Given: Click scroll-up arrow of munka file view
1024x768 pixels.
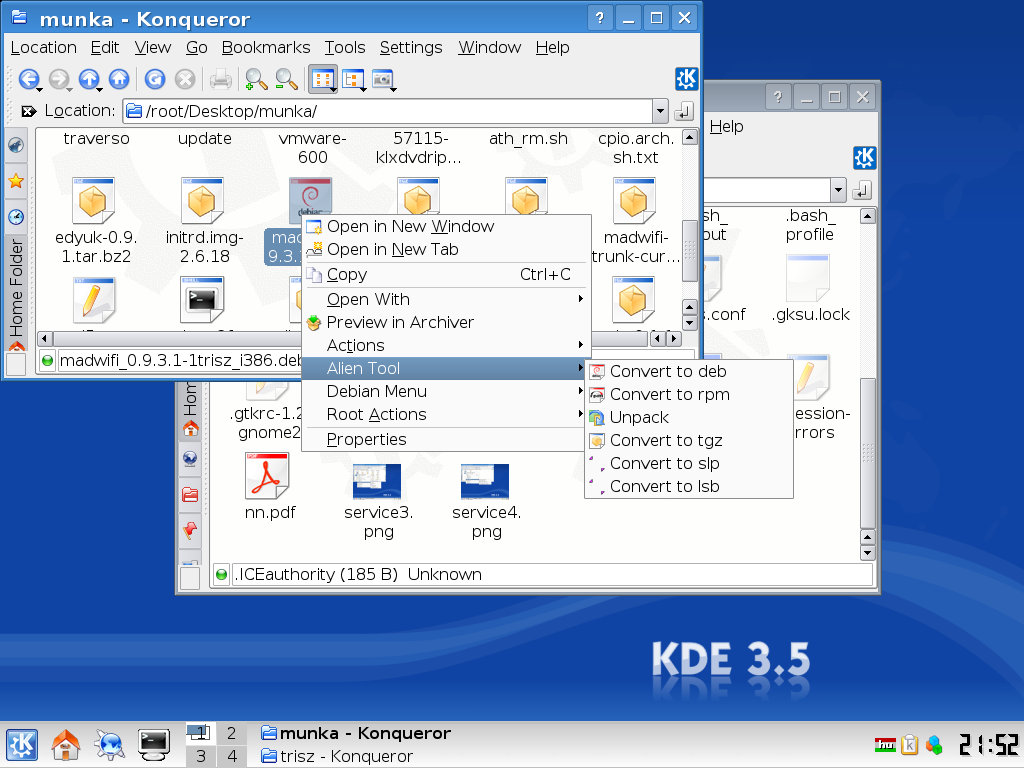Looking at the screenshot, I should click(690, 137).
